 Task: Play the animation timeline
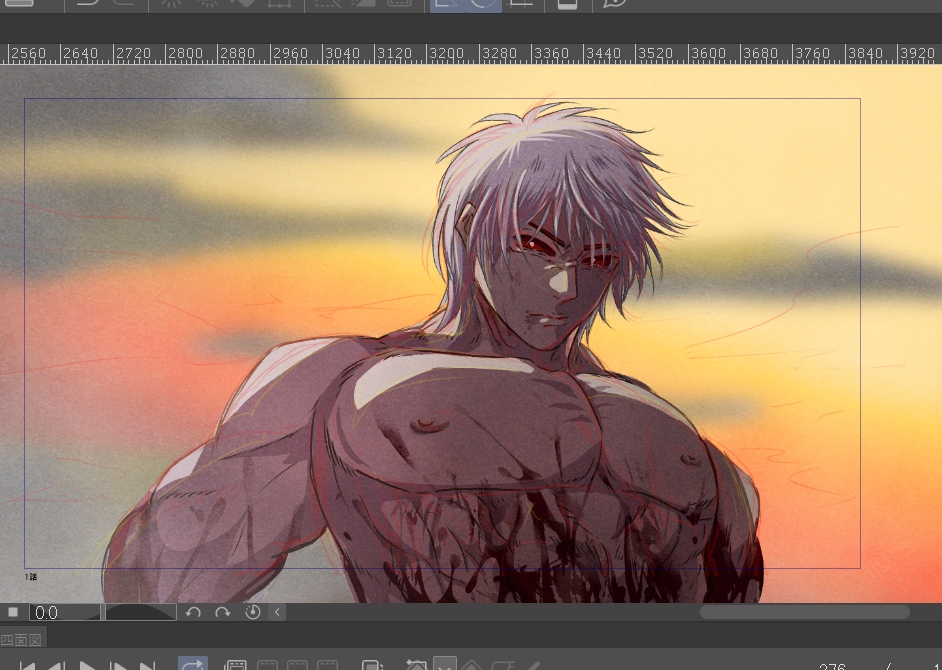(88, 666)
